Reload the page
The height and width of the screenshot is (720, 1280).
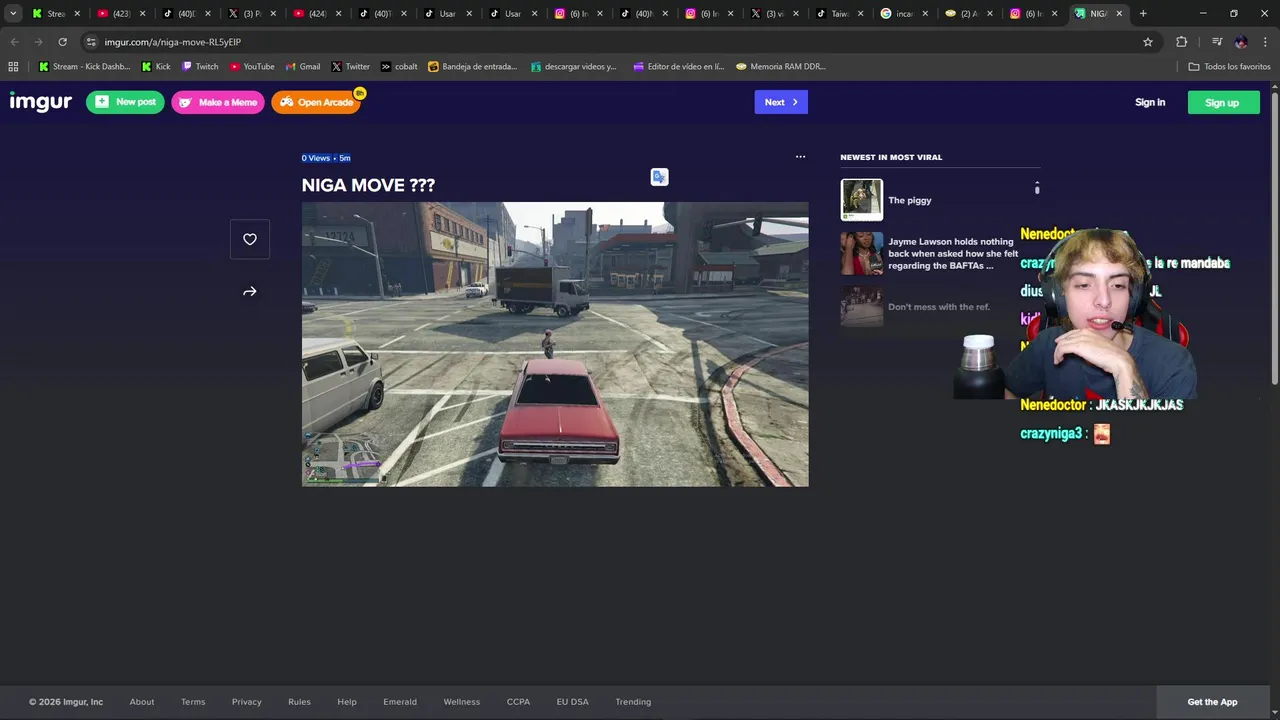(62, 42)
